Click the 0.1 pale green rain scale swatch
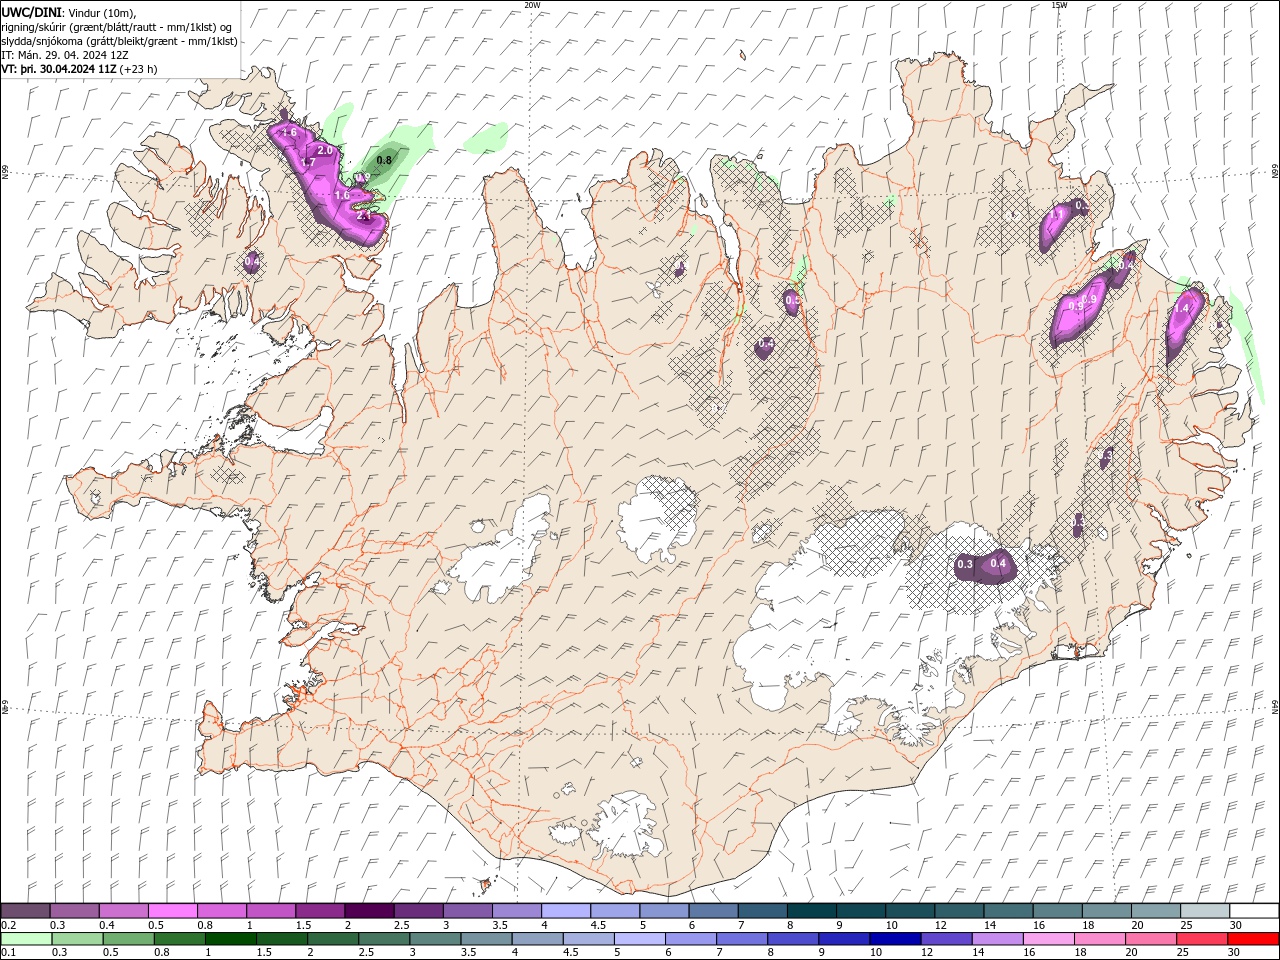1280x960 pixels. click(26, 939)
